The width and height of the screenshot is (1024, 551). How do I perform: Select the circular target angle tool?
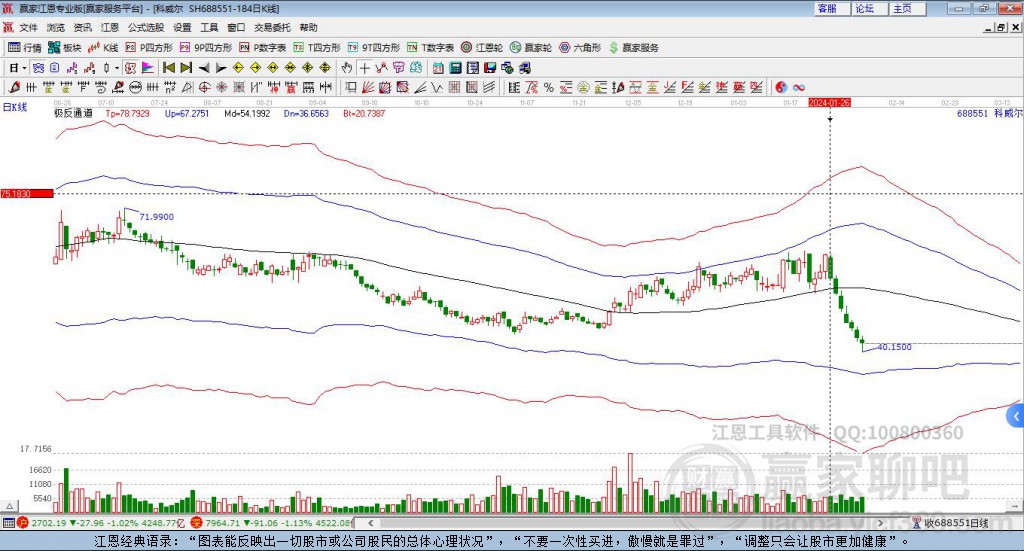[x=204, y=87]
